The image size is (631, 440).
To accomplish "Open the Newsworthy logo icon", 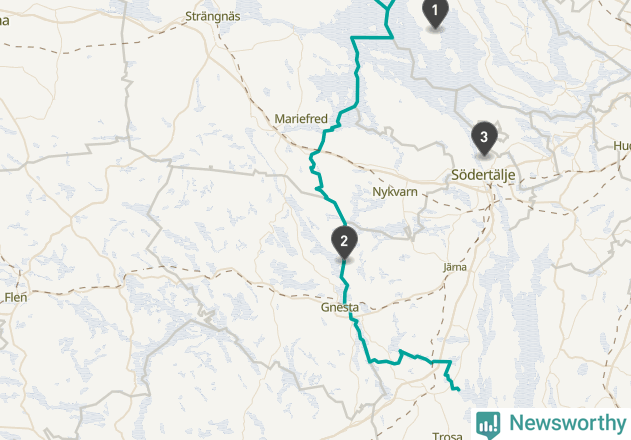I will pyautogui.click(x=488, y=425).
